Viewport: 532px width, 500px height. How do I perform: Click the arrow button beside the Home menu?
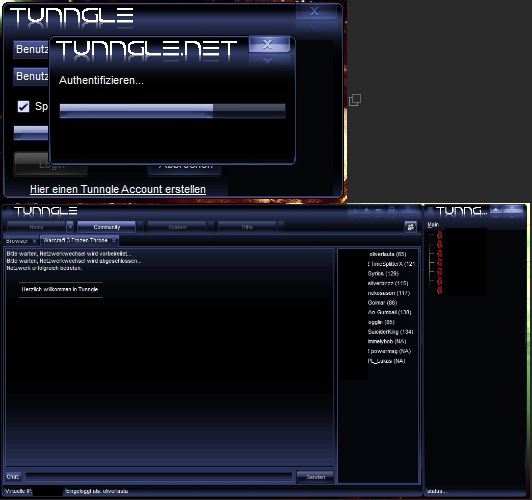[x=70, y=227]
